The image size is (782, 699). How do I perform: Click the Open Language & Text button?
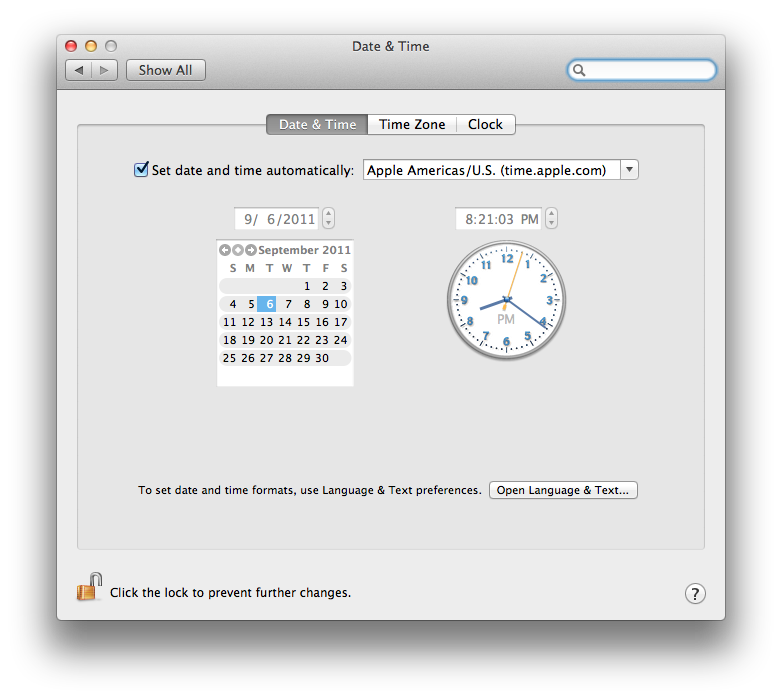(x=563, y=490)
